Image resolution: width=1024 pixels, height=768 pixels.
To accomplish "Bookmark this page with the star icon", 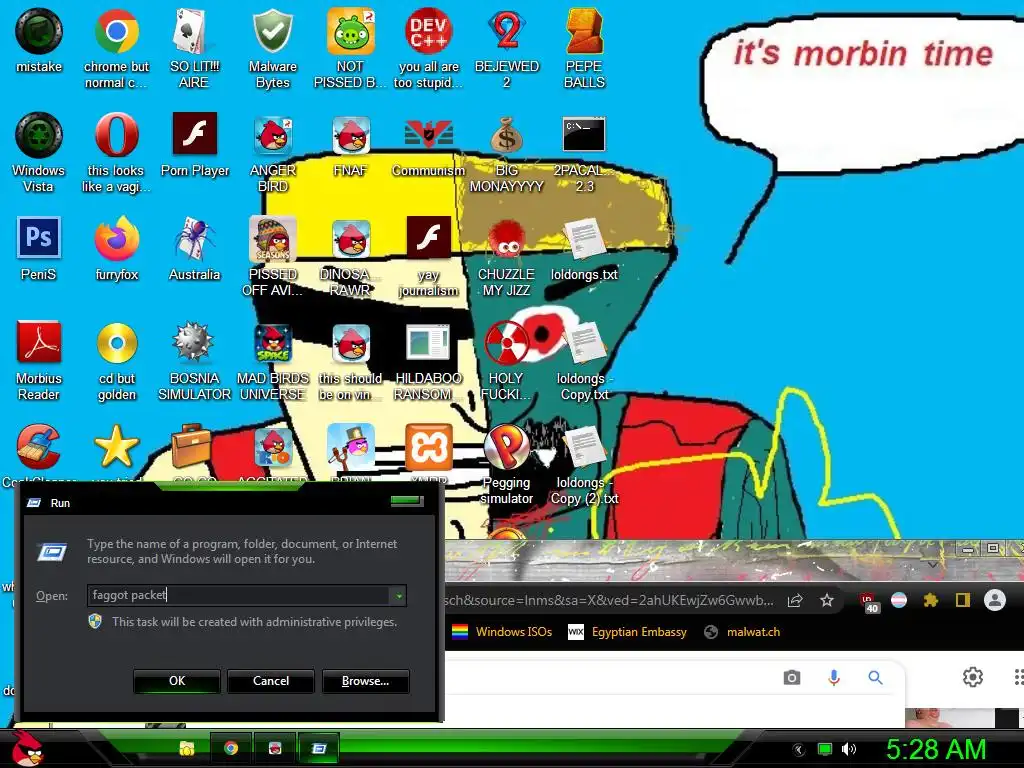I will point(827,600).
